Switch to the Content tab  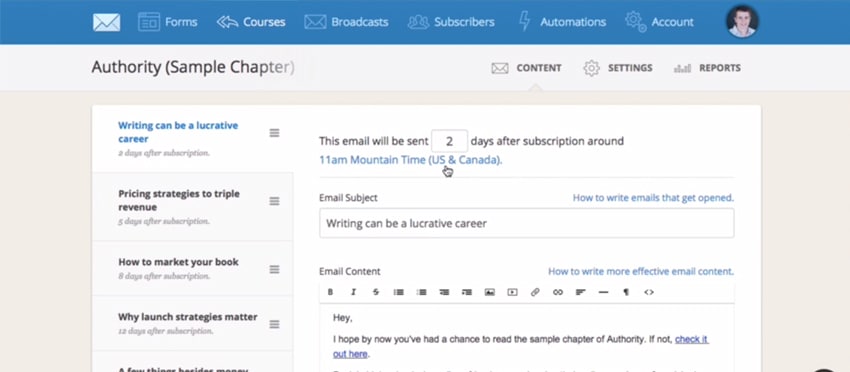pos(526,68)
